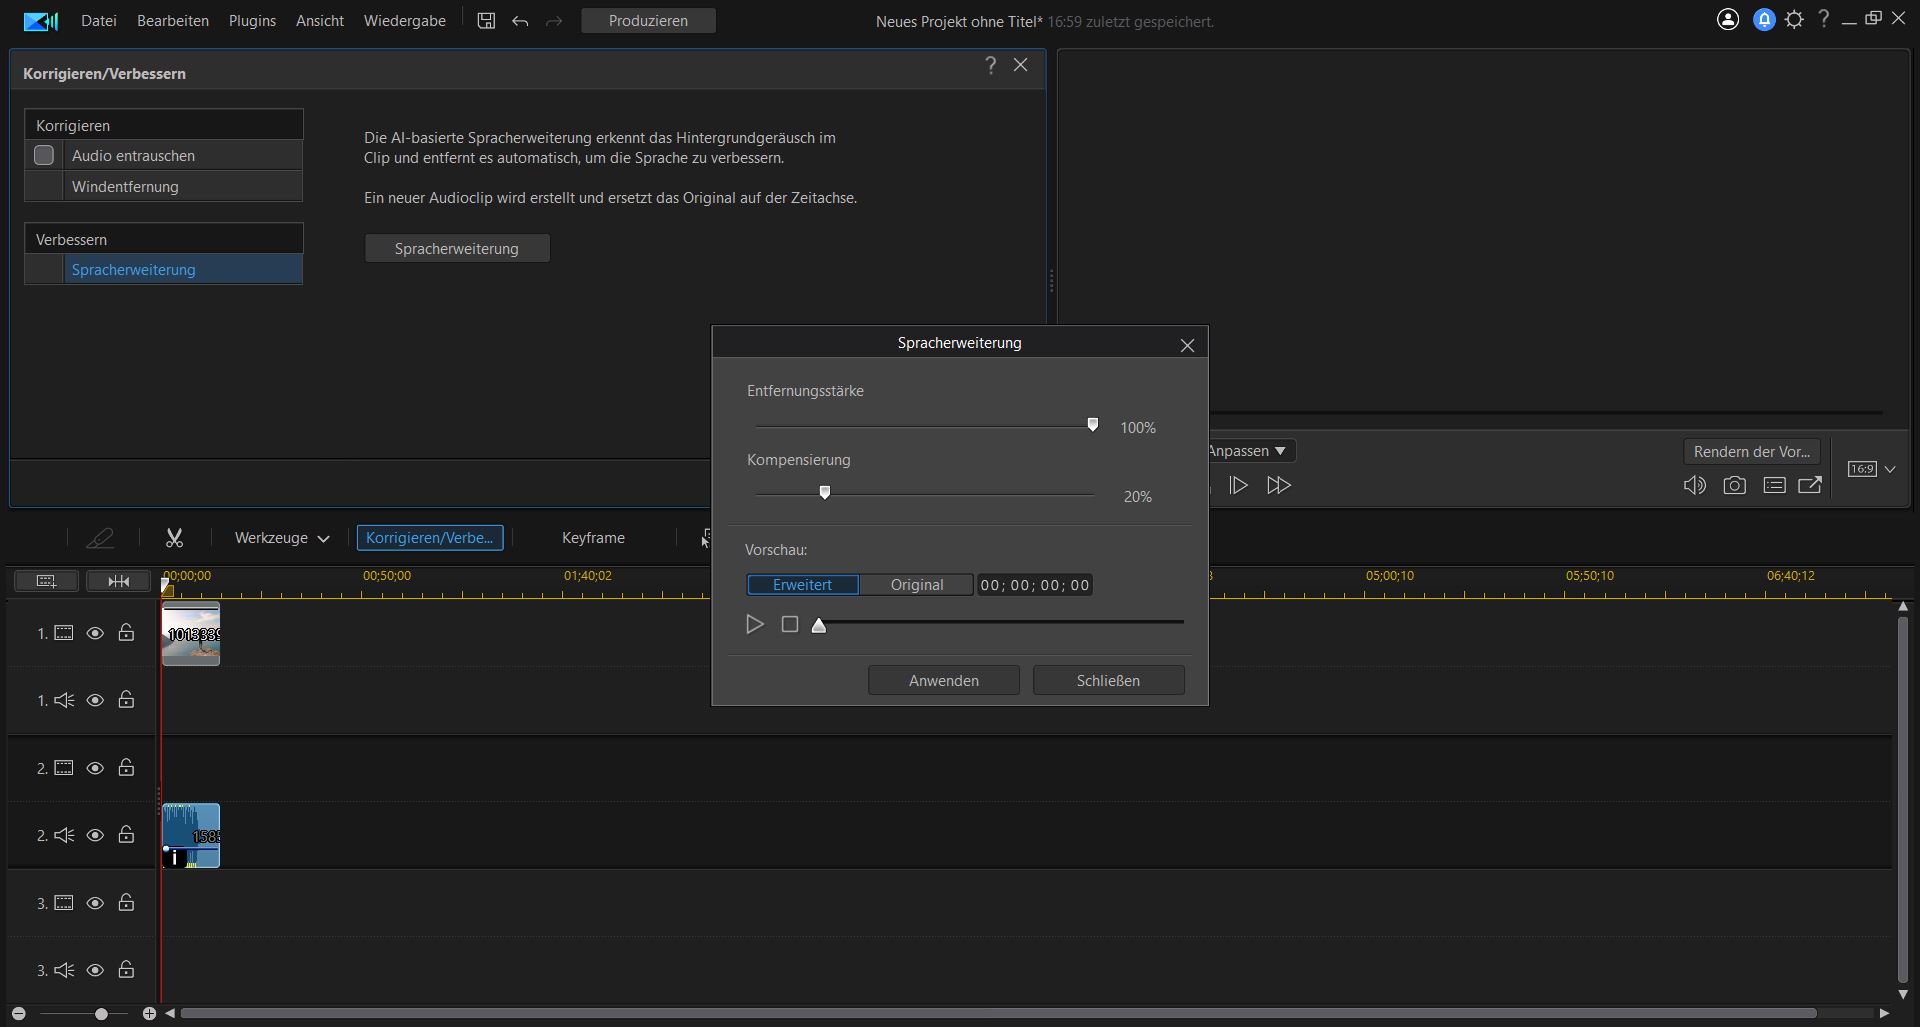The width and height of the screenshot is (1920, 1027).
Task: Enable Audio entrauschen checkbox
Action: pyautogui.click(x=44, y=155)
